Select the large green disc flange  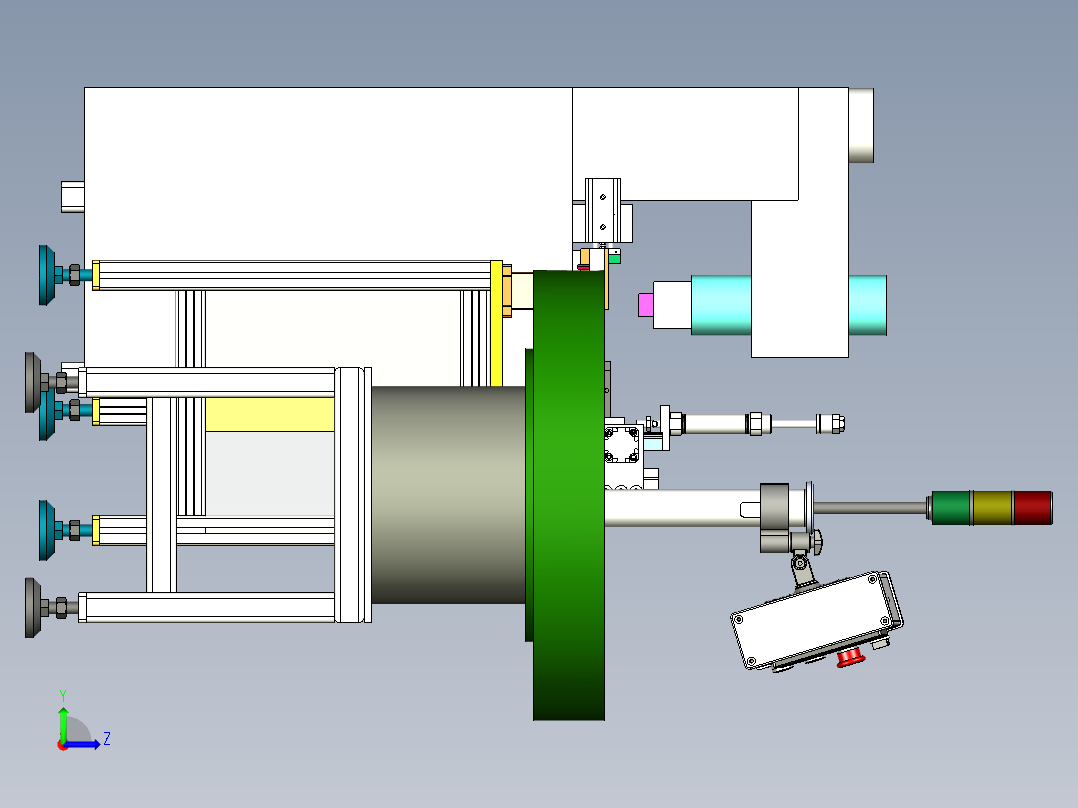(569, 495)
